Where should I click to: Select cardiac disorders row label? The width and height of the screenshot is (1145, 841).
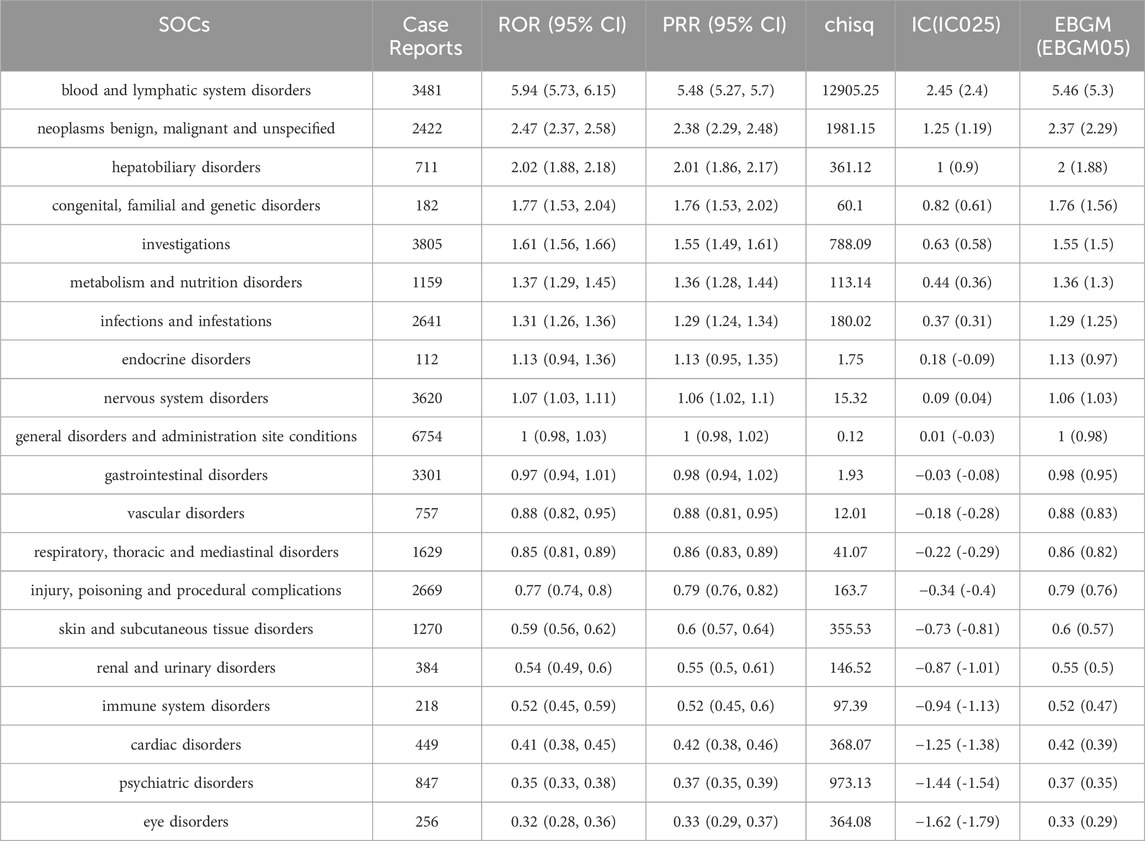185,745
